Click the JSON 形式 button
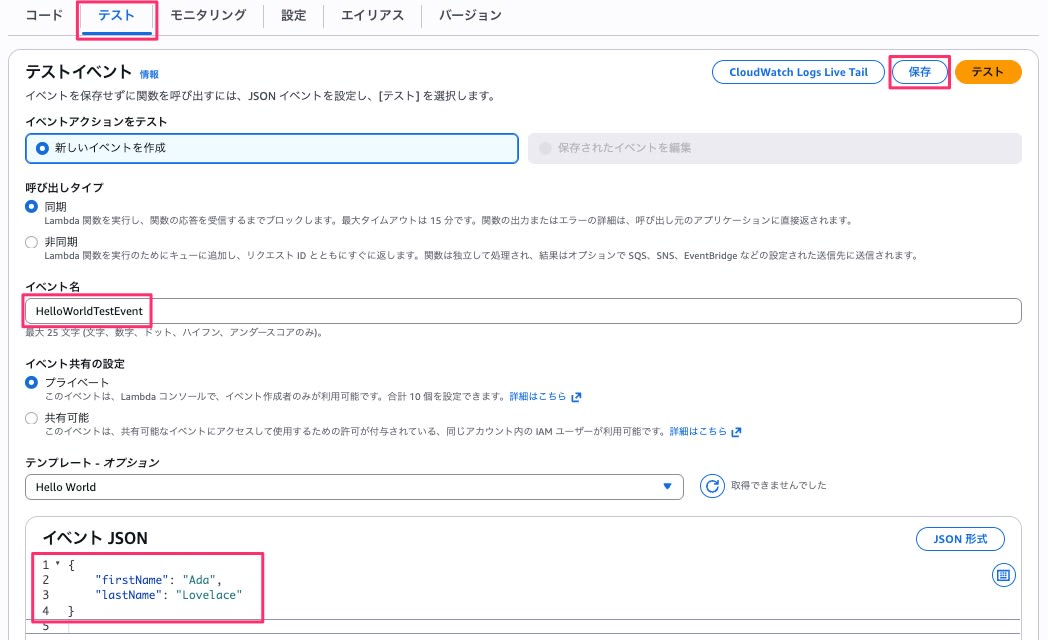 pos(959,538)
